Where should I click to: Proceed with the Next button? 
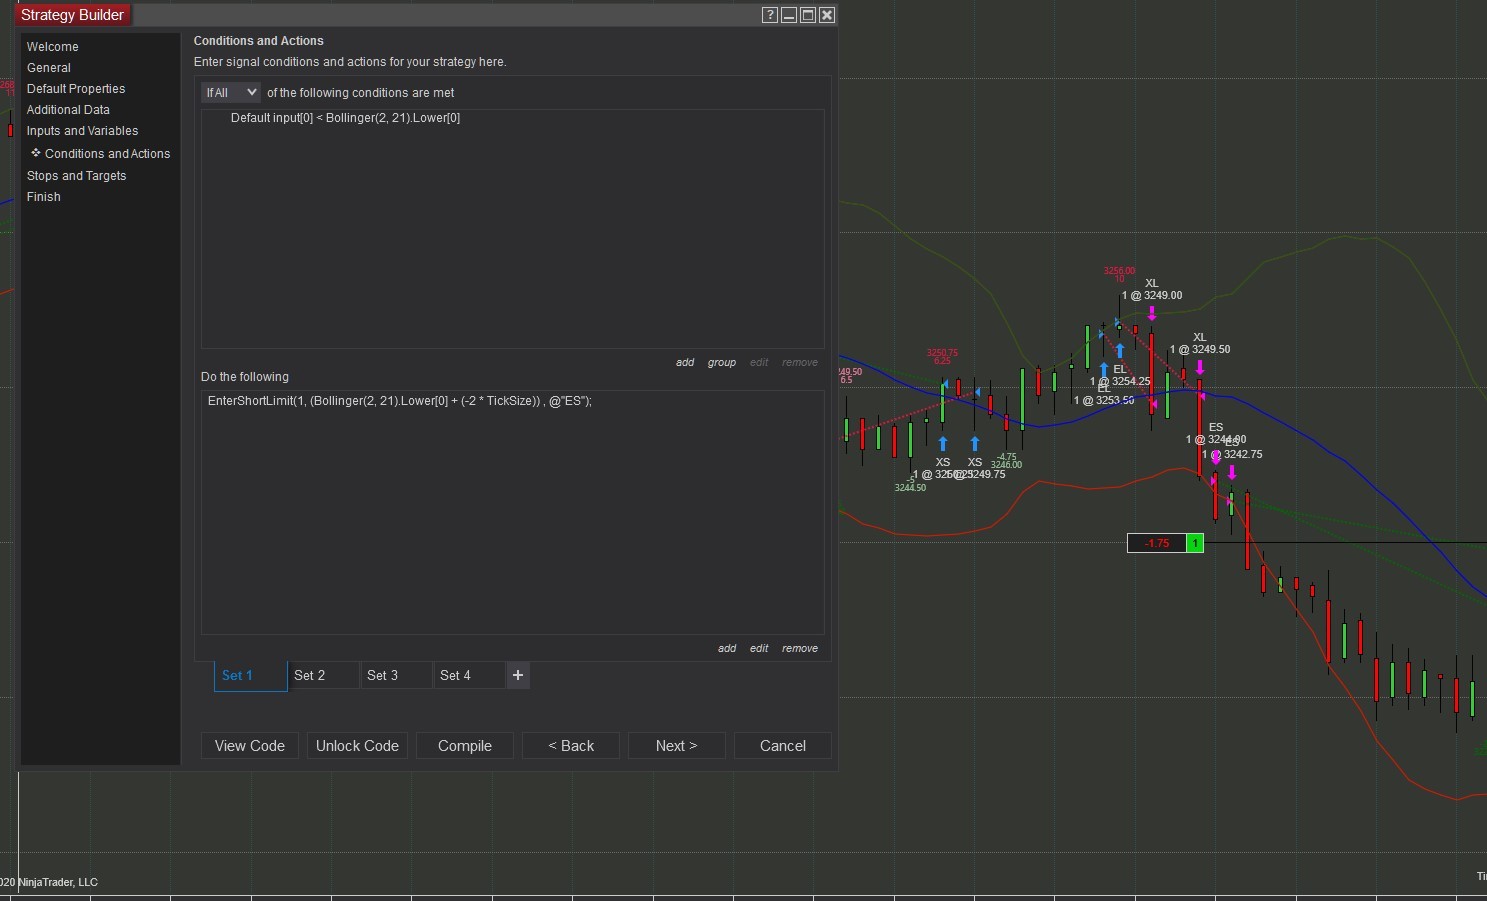677,746
